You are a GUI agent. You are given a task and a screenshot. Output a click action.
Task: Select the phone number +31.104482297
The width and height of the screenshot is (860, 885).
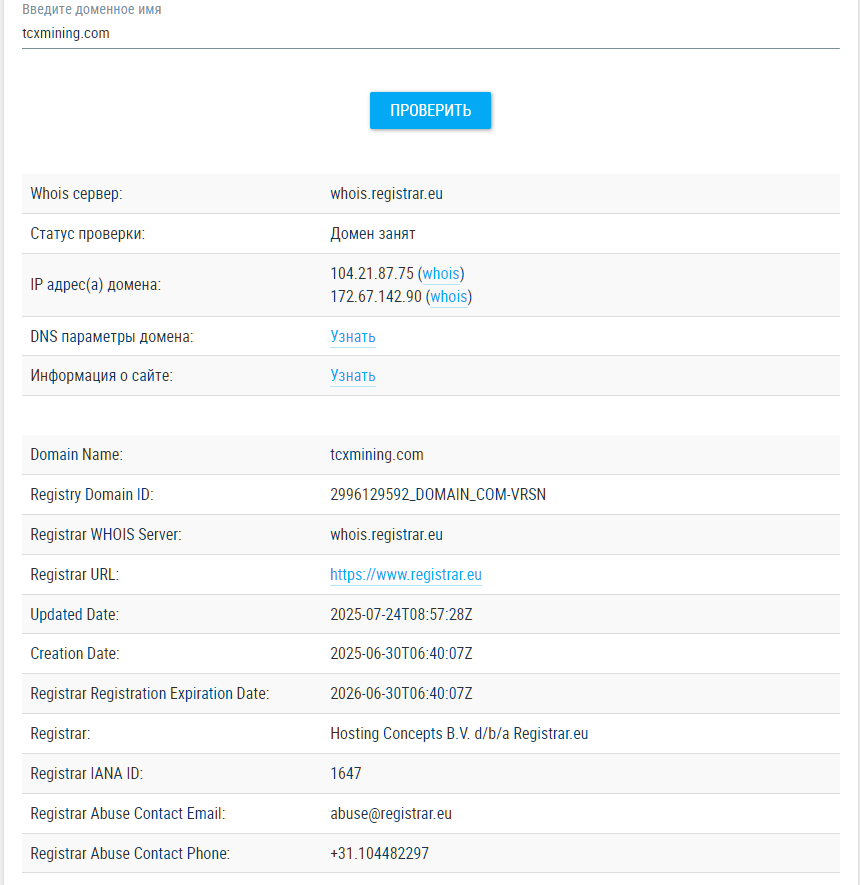pos(379,853)
